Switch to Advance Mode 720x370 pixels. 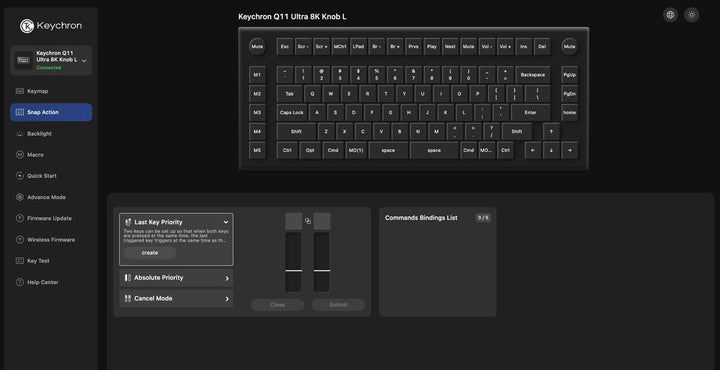(51, 197)
